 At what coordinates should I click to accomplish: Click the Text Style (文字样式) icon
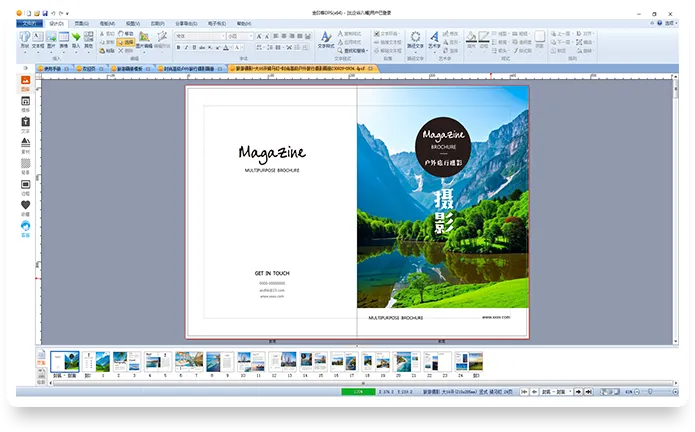point(326,40)
